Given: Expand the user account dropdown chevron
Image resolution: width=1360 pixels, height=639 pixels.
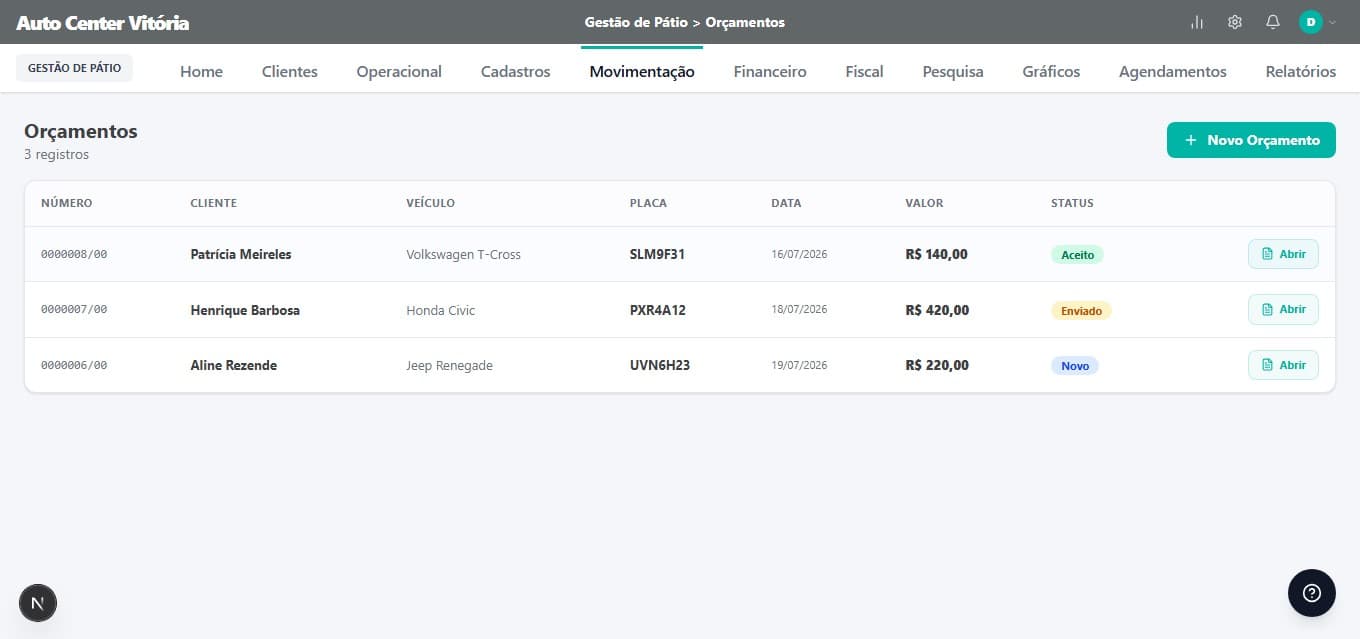Looking at the screenshot, I should 1332,22.
